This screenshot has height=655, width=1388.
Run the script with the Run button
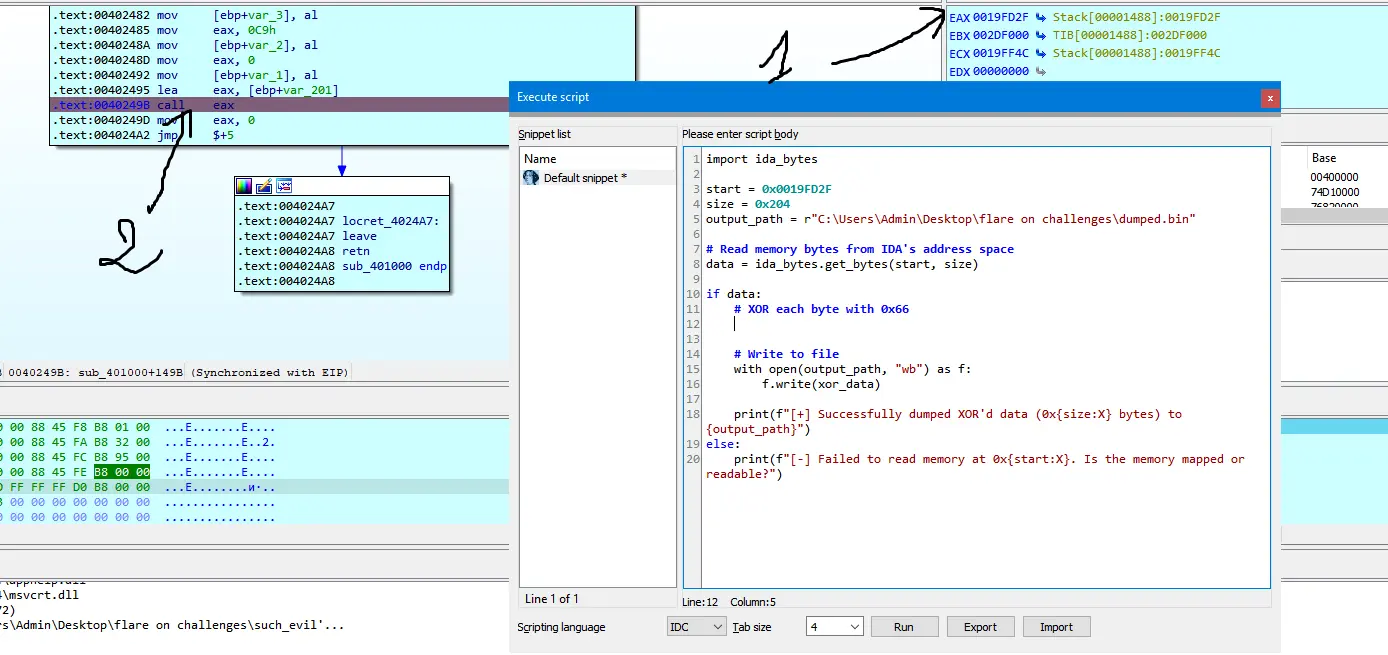[x=904, y=627]
